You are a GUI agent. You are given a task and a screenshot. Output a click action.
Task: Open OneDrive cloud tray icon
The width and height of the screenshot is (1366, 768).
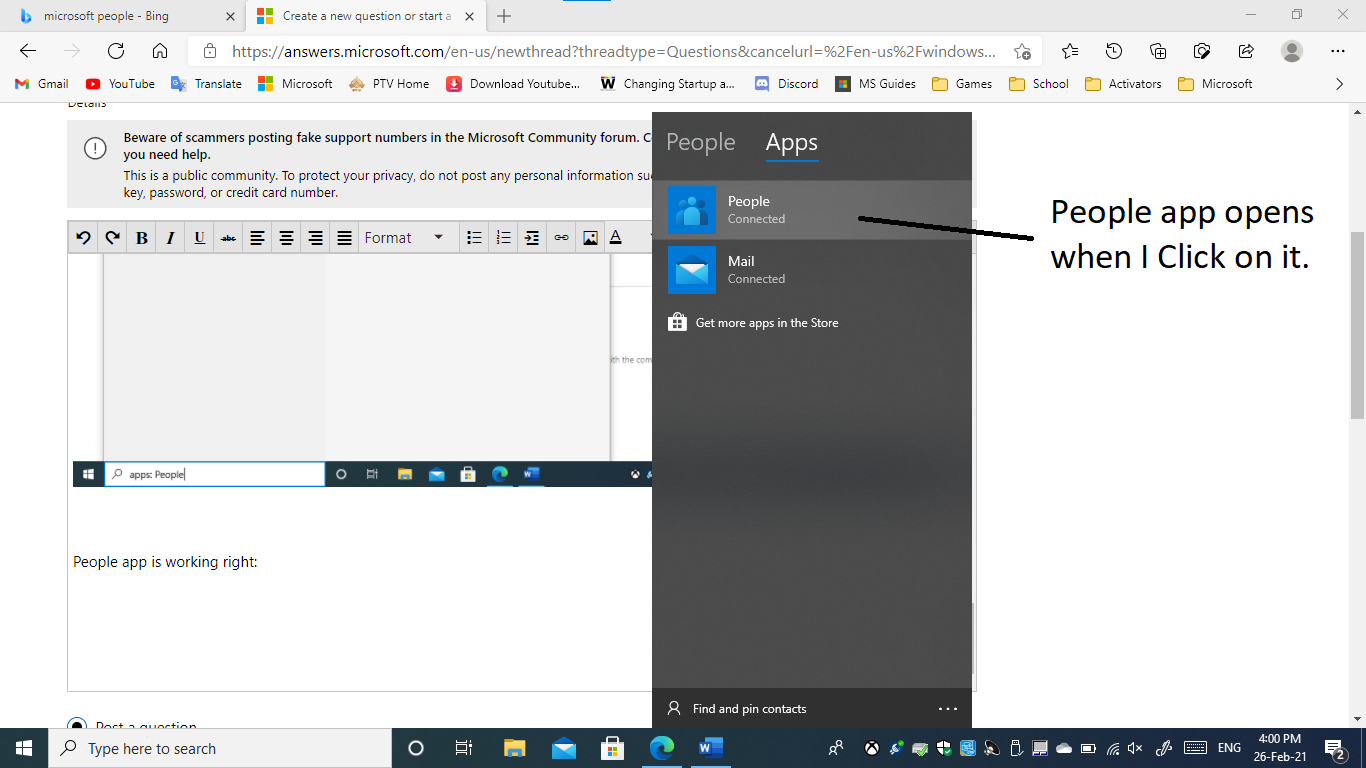tap(1064, 748)
